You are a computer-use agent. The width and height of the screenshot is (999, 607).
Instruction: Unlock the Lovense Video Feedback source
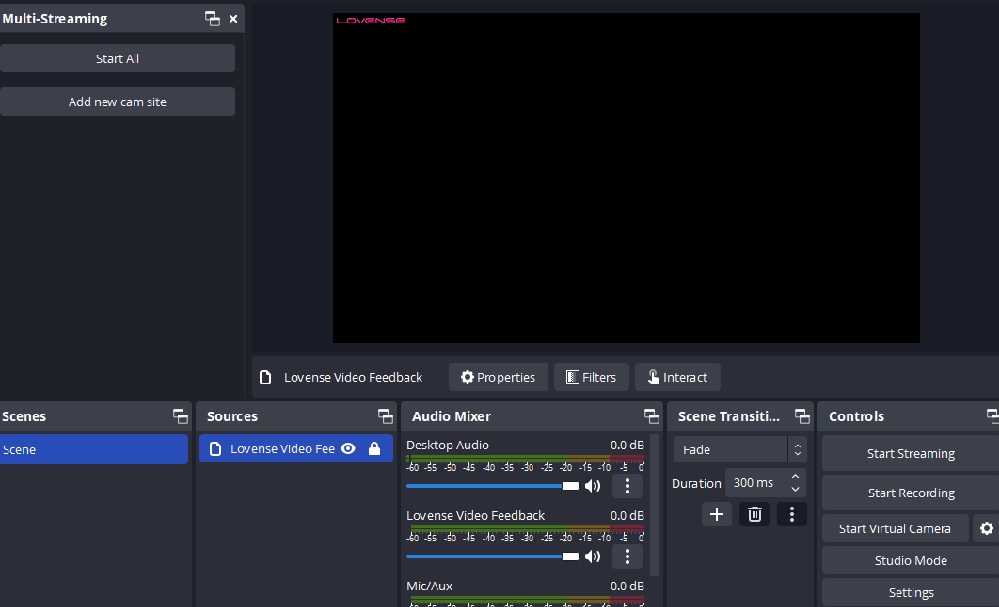pos(374,449)
